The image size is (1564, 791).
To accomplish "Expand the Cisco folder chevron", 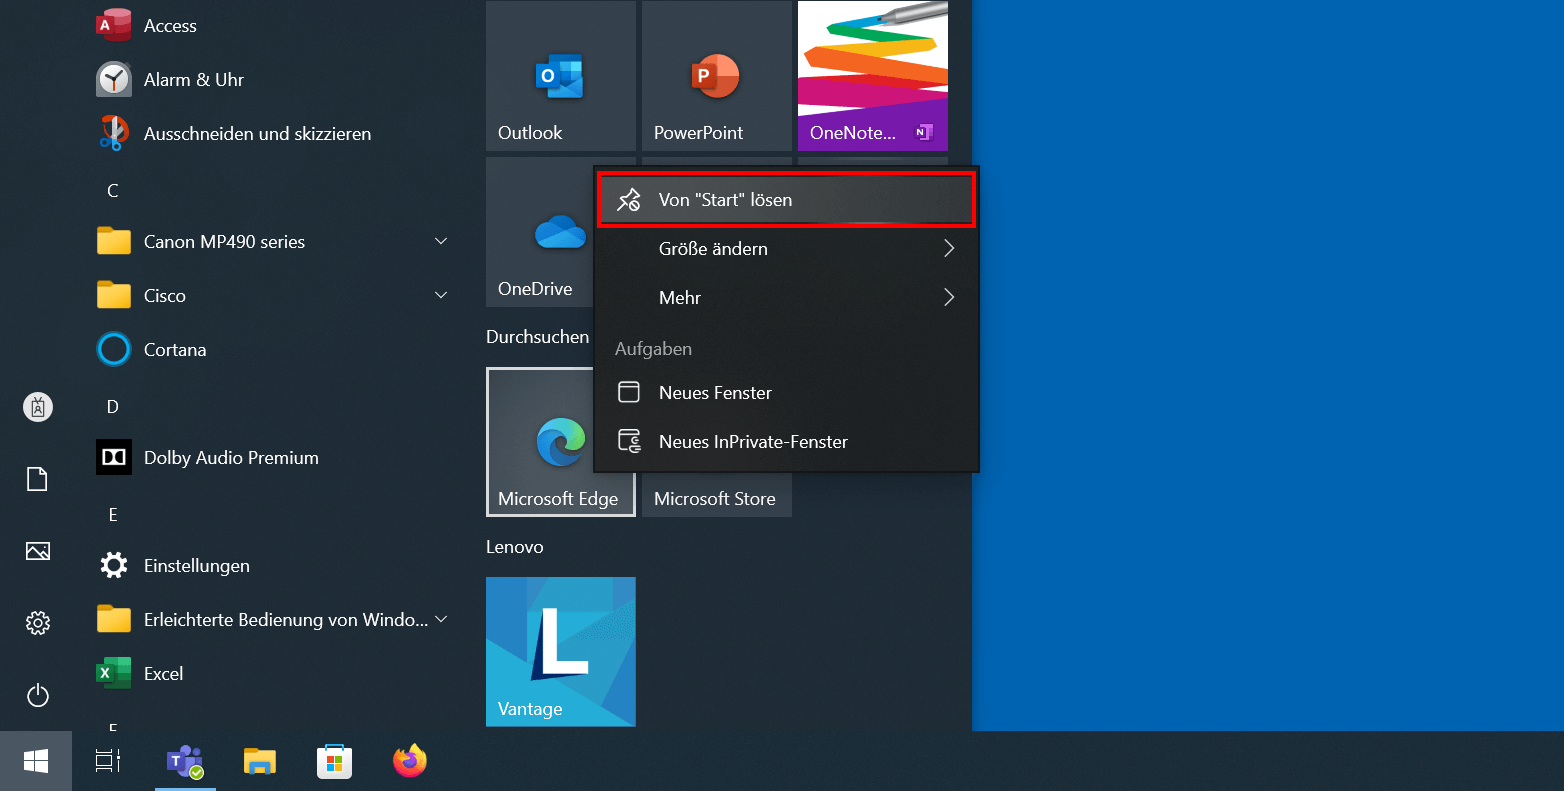I will pos(441,296).
